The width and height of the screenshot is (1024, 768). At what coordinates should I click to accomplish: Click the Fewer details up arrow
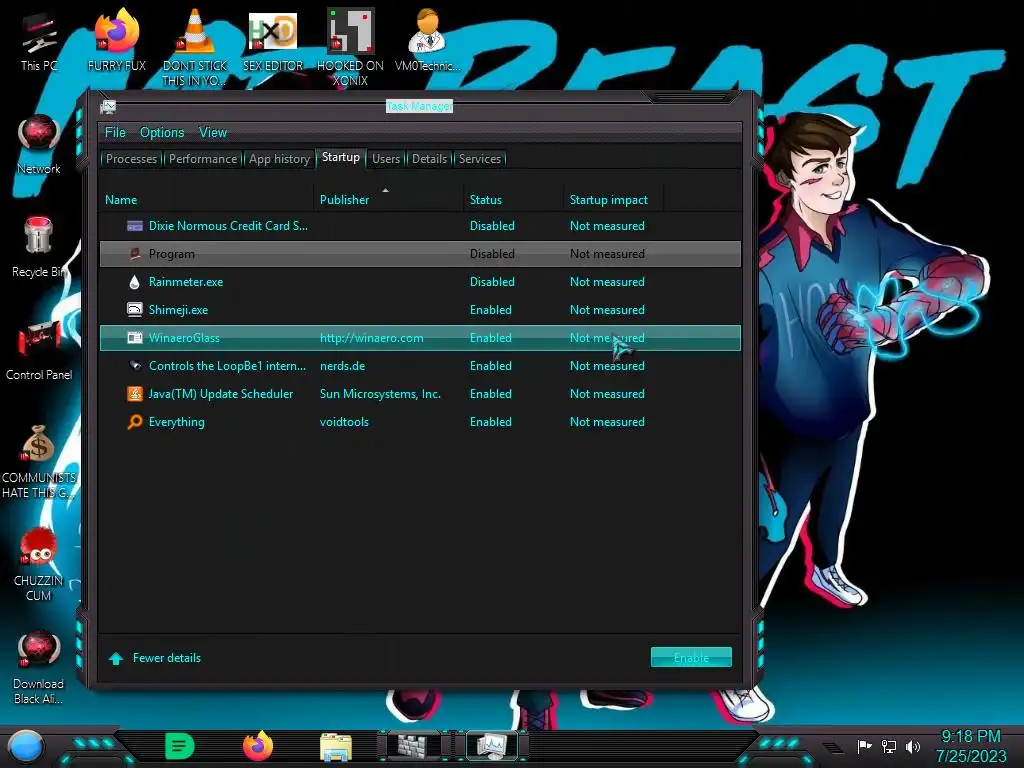[116, 658]
